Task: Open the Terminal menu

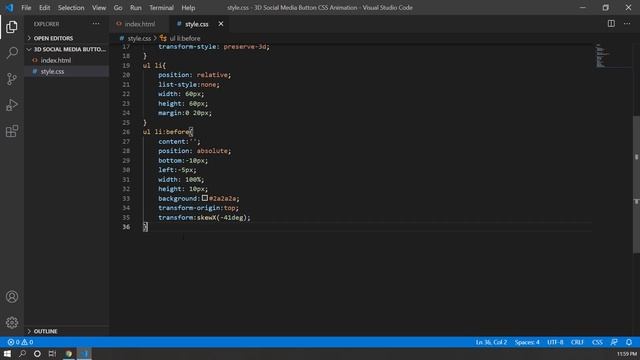Action: tap(161, 7)
